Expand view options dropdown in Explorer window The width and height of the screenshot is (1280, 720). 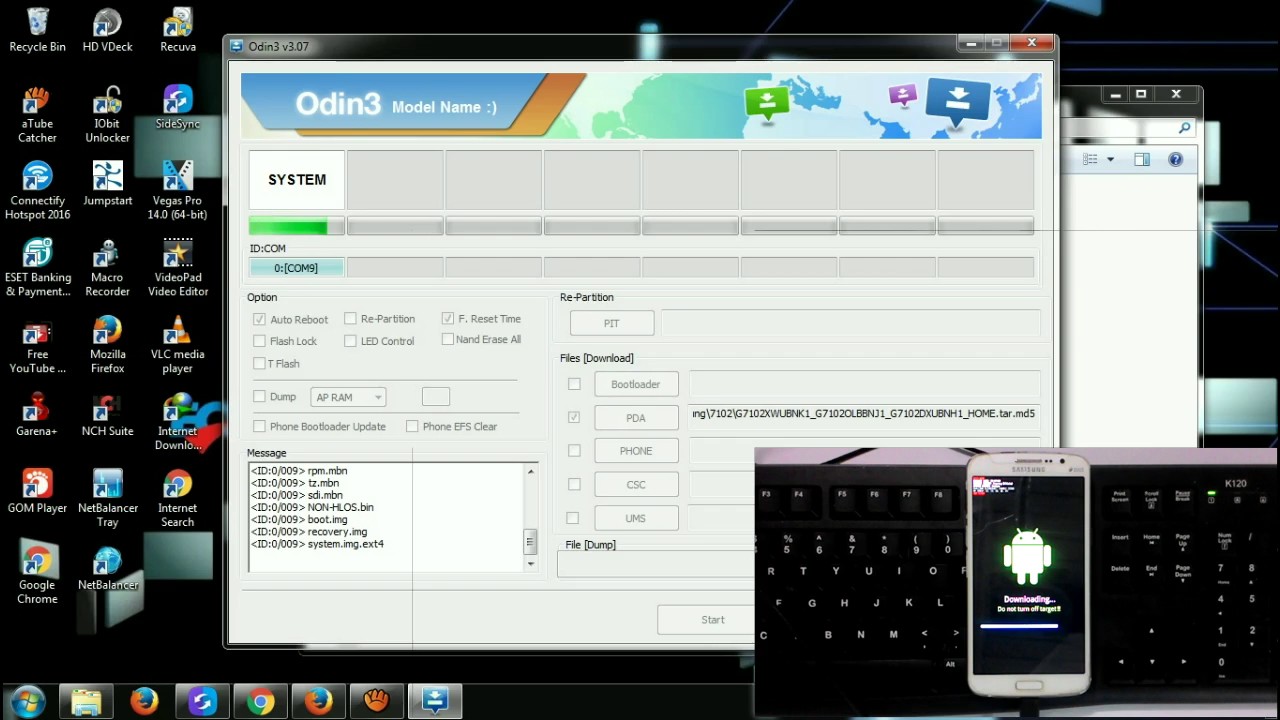1110,160
